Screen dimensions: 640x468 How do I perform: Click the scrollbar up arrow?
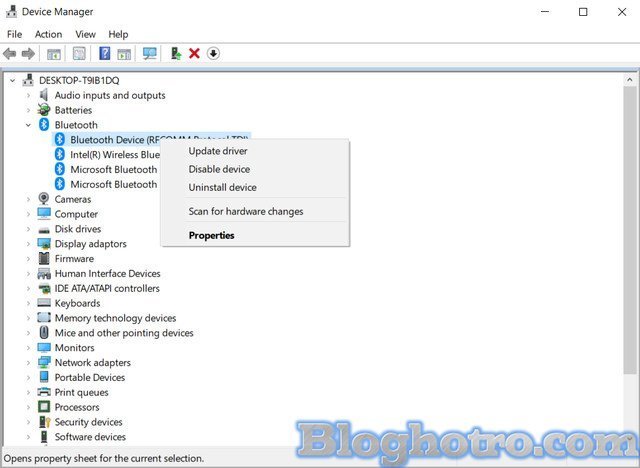pos(630,80)
